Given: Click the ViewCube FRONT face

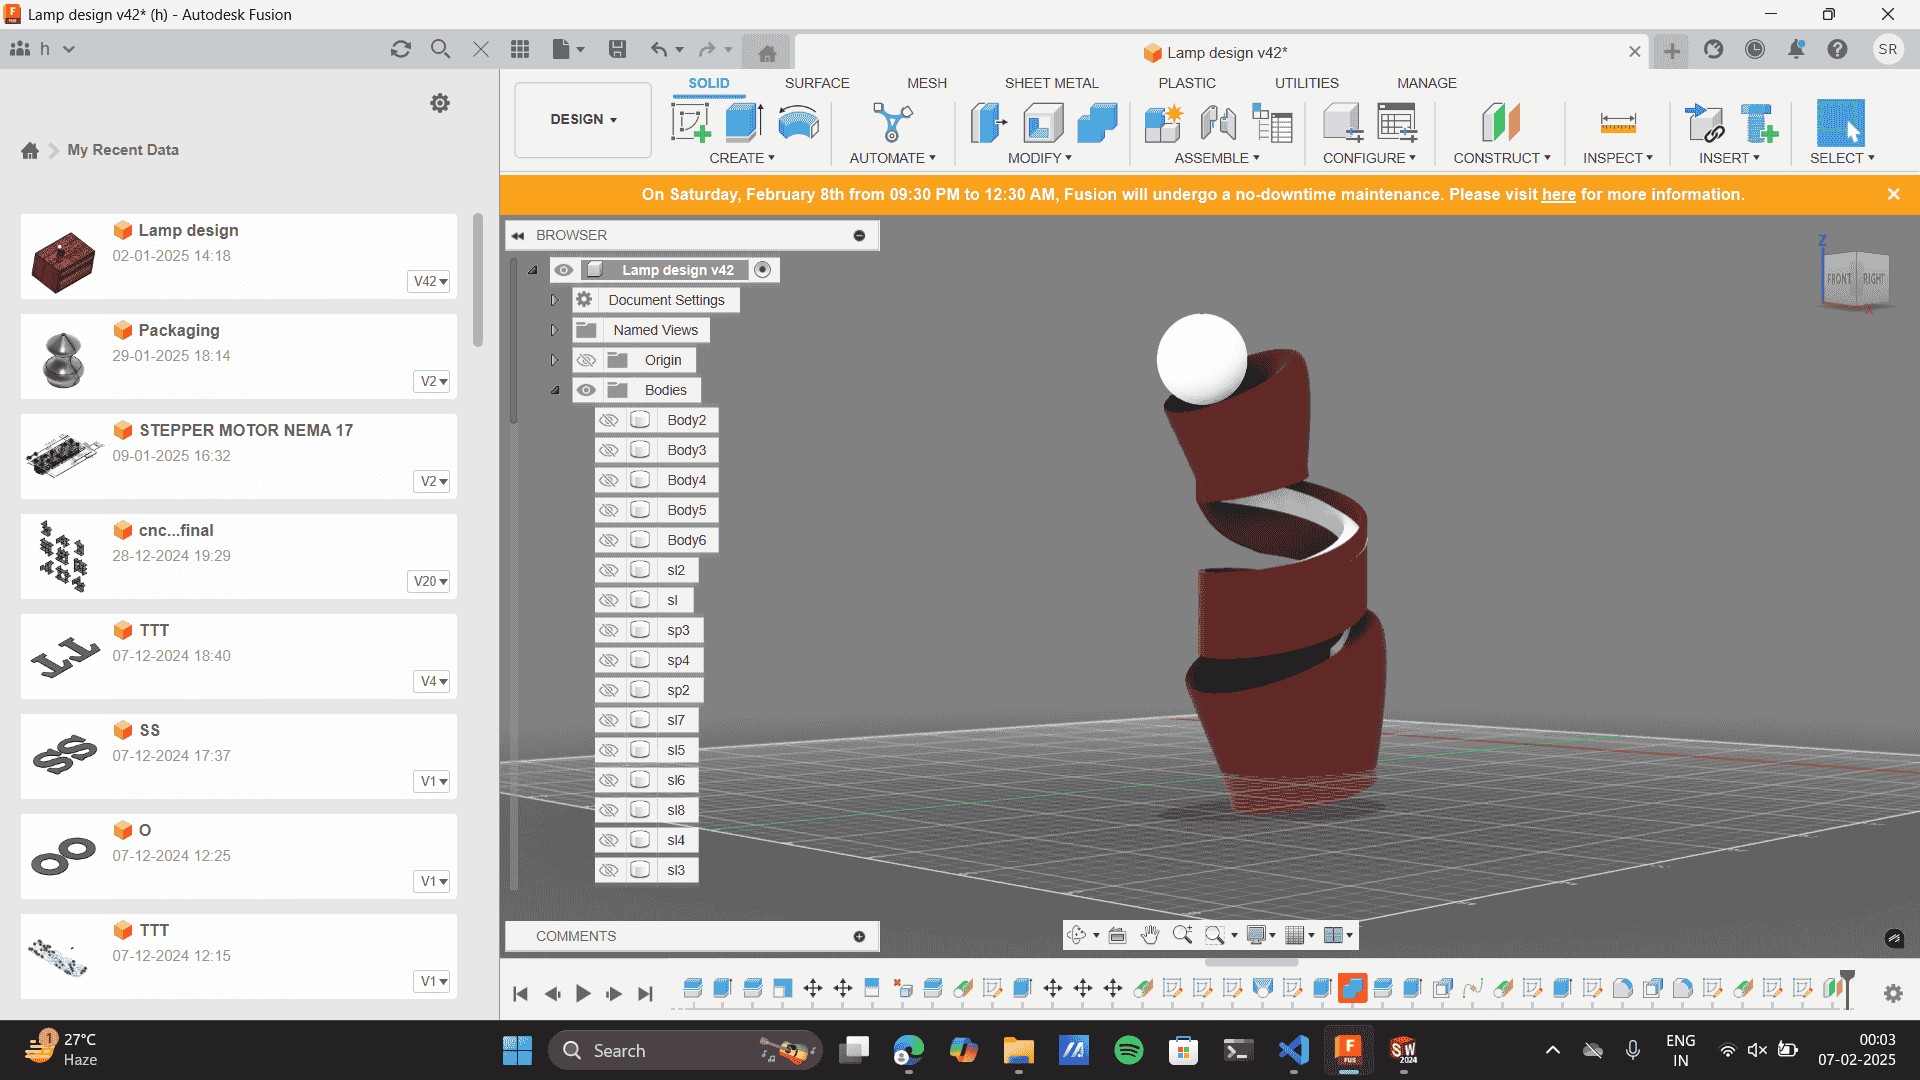Looking at the screenshot, I should pyautogui.click(x=1839, y=280).
